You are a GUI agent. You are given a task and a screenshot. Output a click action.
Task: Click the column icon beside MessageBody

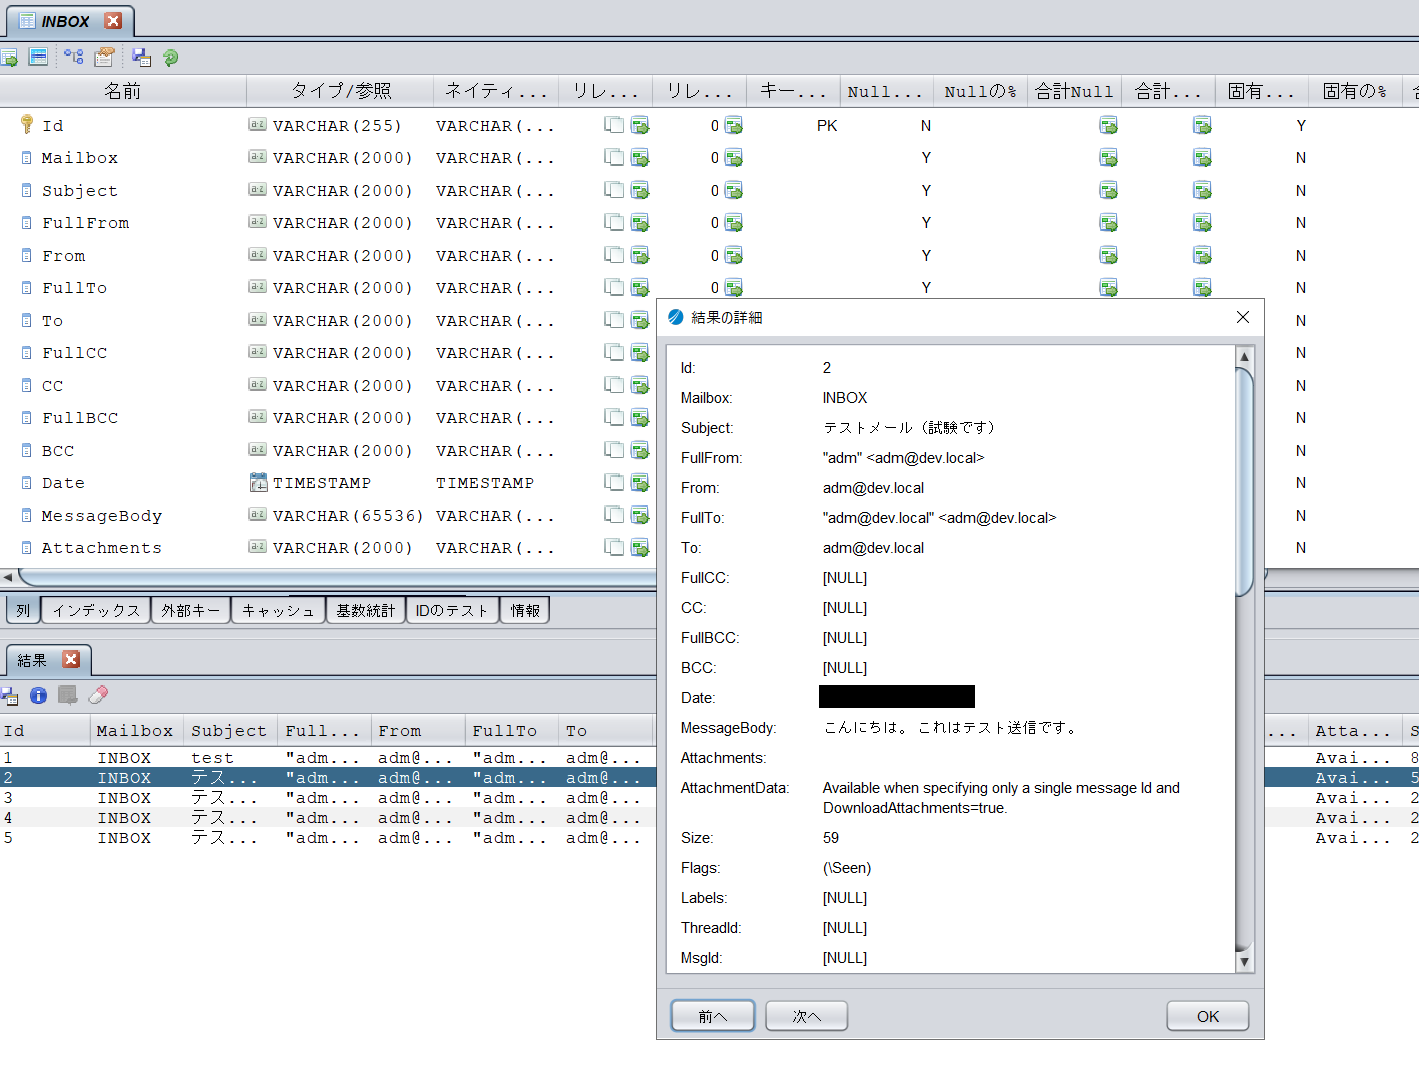(x=27, y=515)
